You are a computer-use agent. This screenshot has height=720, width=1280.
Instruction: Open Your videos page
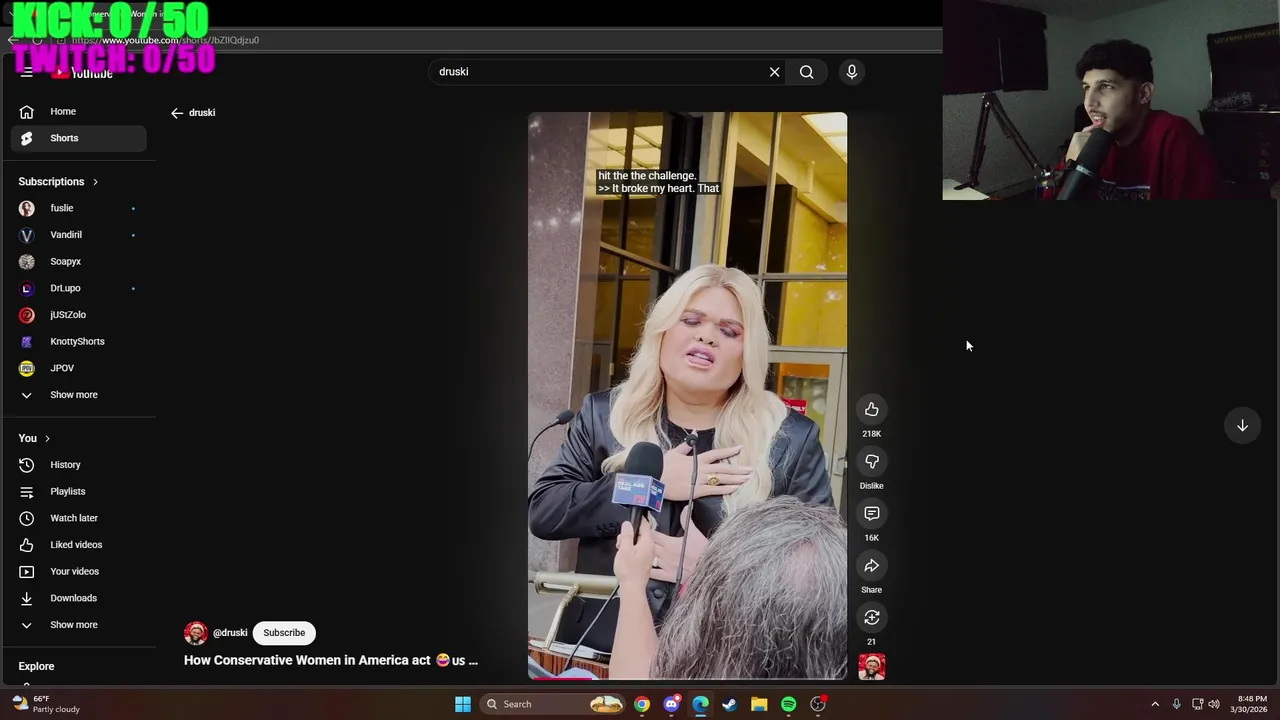[x=78, y=571]
